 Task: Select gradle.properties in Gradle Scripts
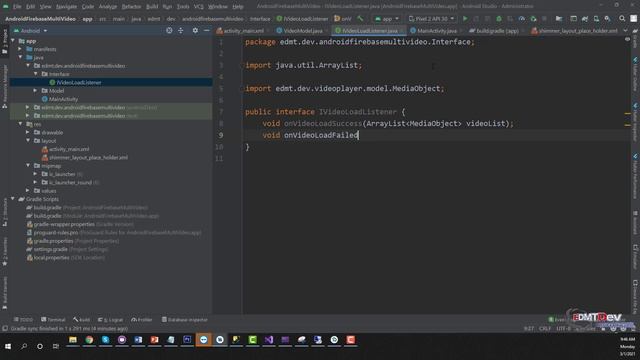pos(53,241)
